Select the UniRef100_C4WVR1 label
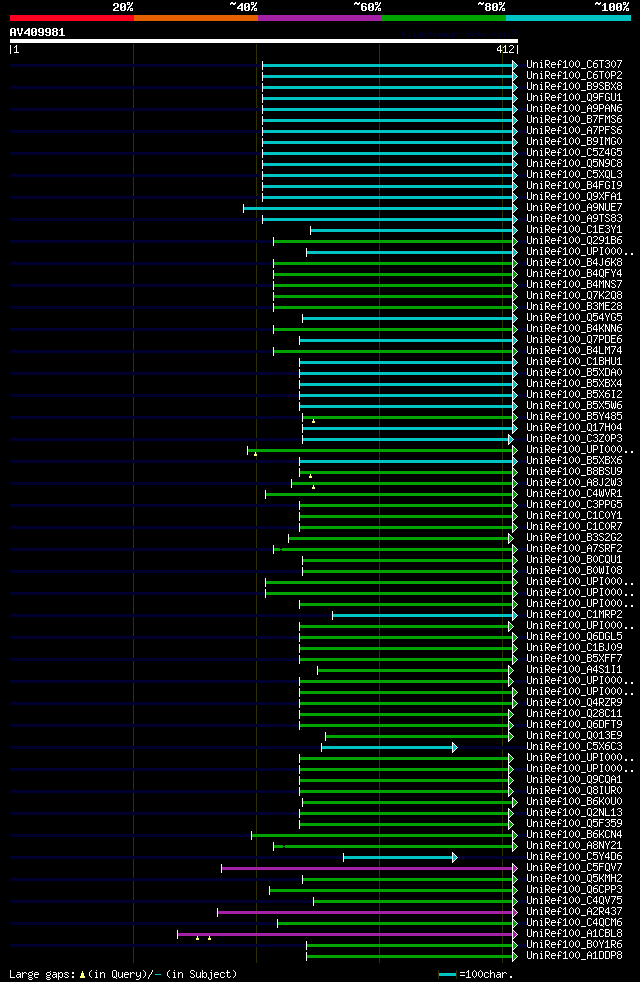 (x=574, y=494)
